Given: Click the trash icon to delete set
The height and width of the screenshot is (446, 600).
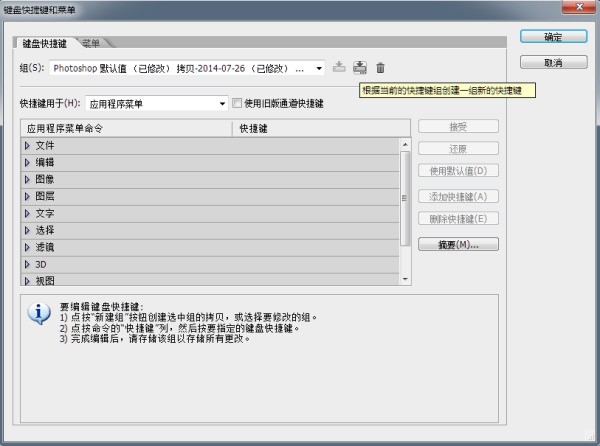Looking at the screenshot, I should pyautogui.click(x=380, y=67).
